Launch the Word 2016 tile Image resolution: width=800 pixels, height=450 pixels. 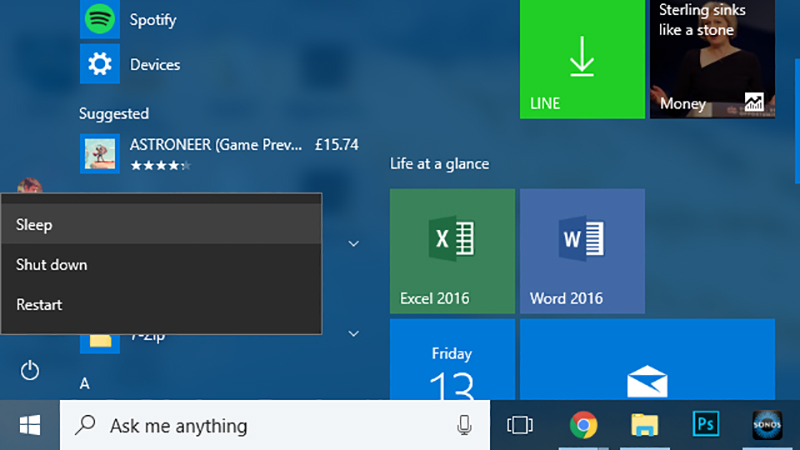(x=582, y=251)
